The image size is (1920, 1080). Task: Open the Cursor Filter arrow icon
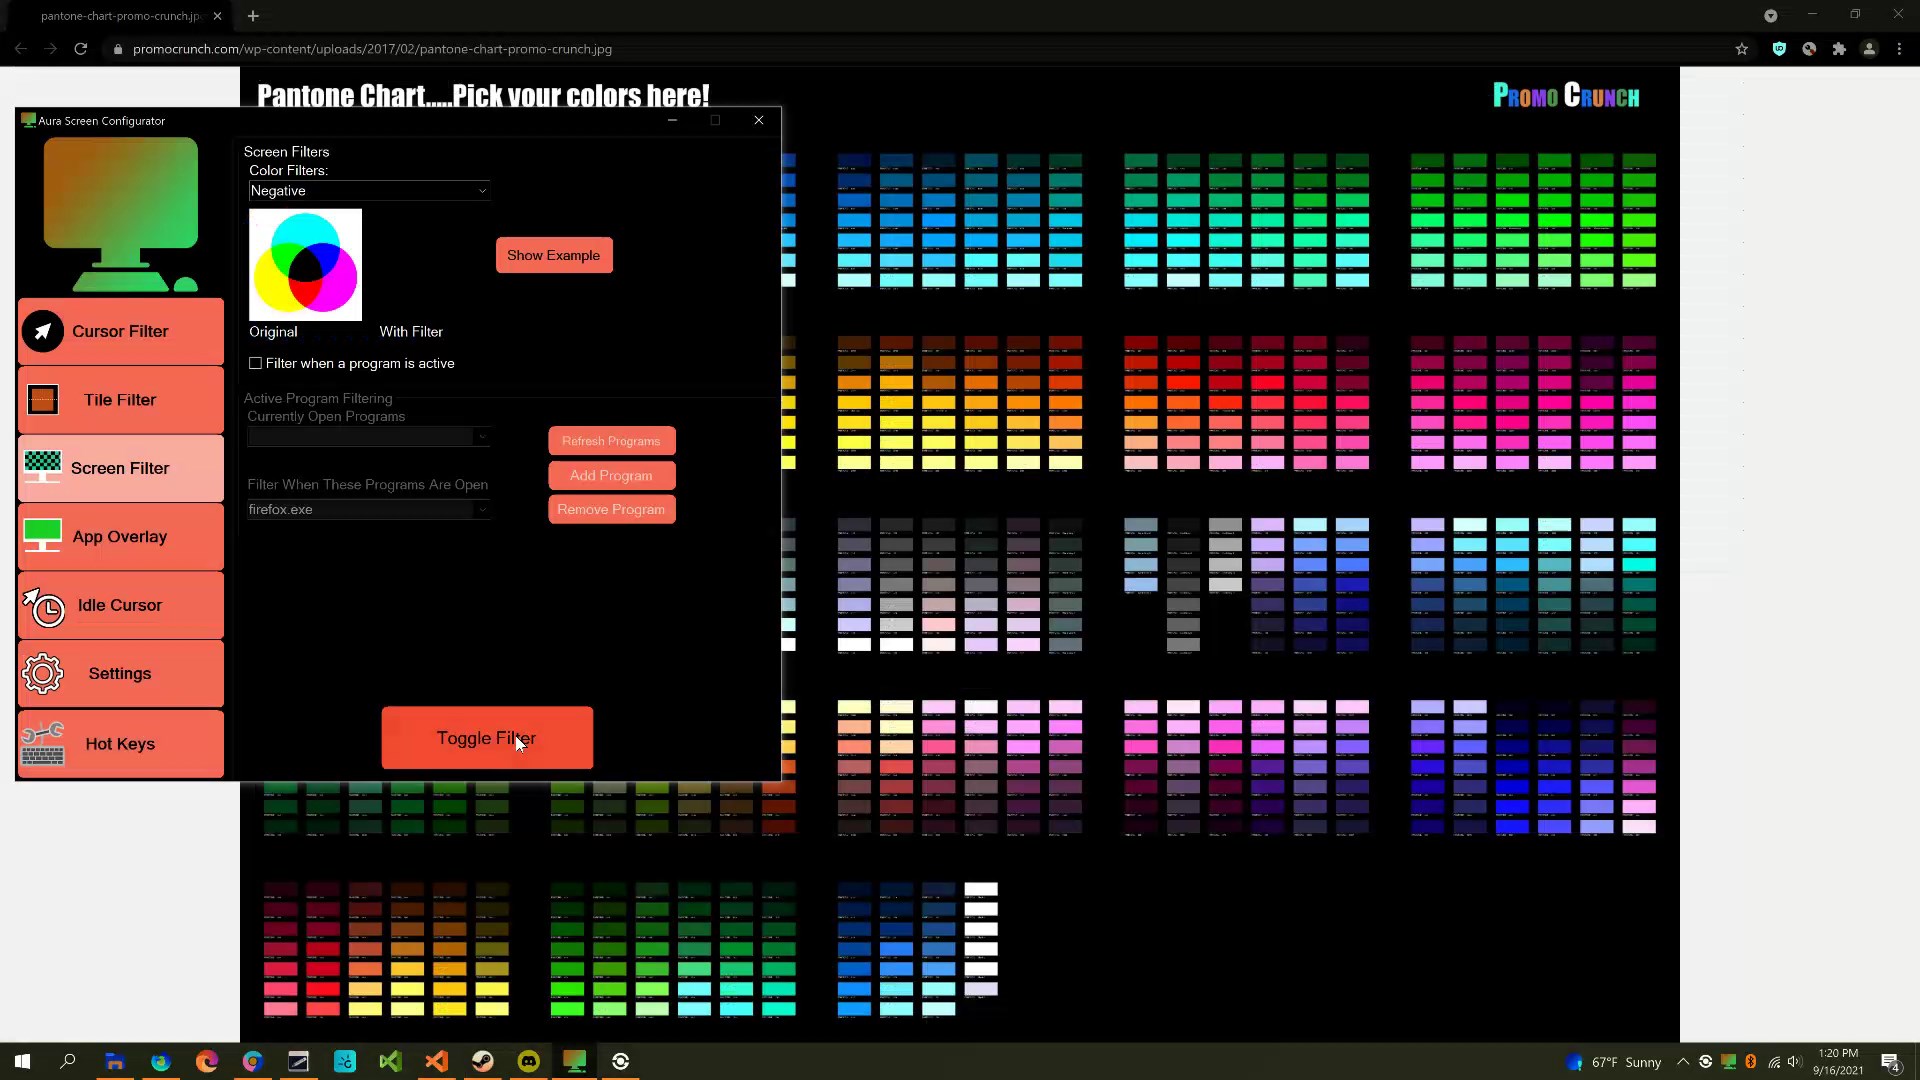pos(43,331)
